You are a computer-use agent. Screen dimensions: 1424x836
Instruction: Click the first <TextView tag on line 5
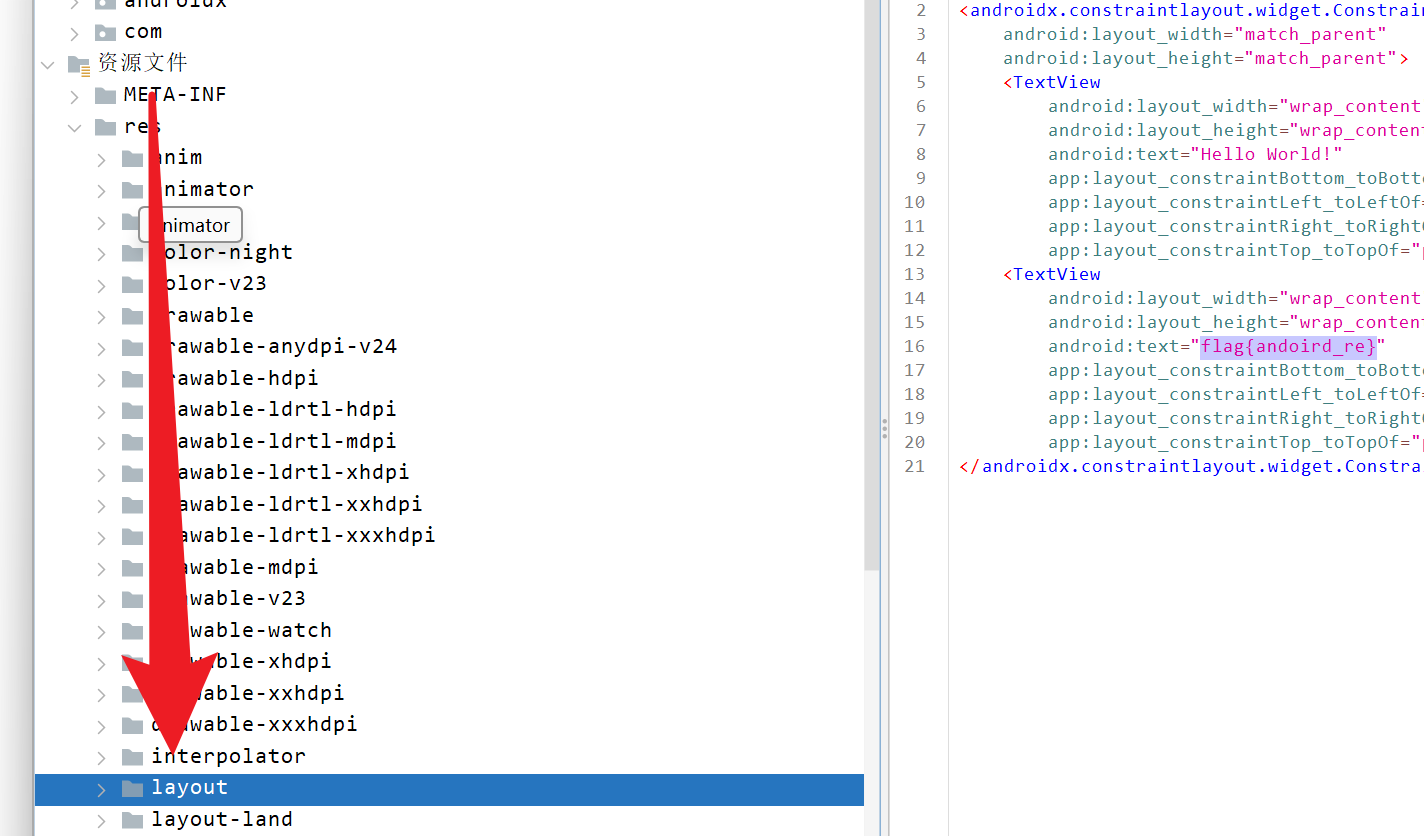click(1052, 82)
